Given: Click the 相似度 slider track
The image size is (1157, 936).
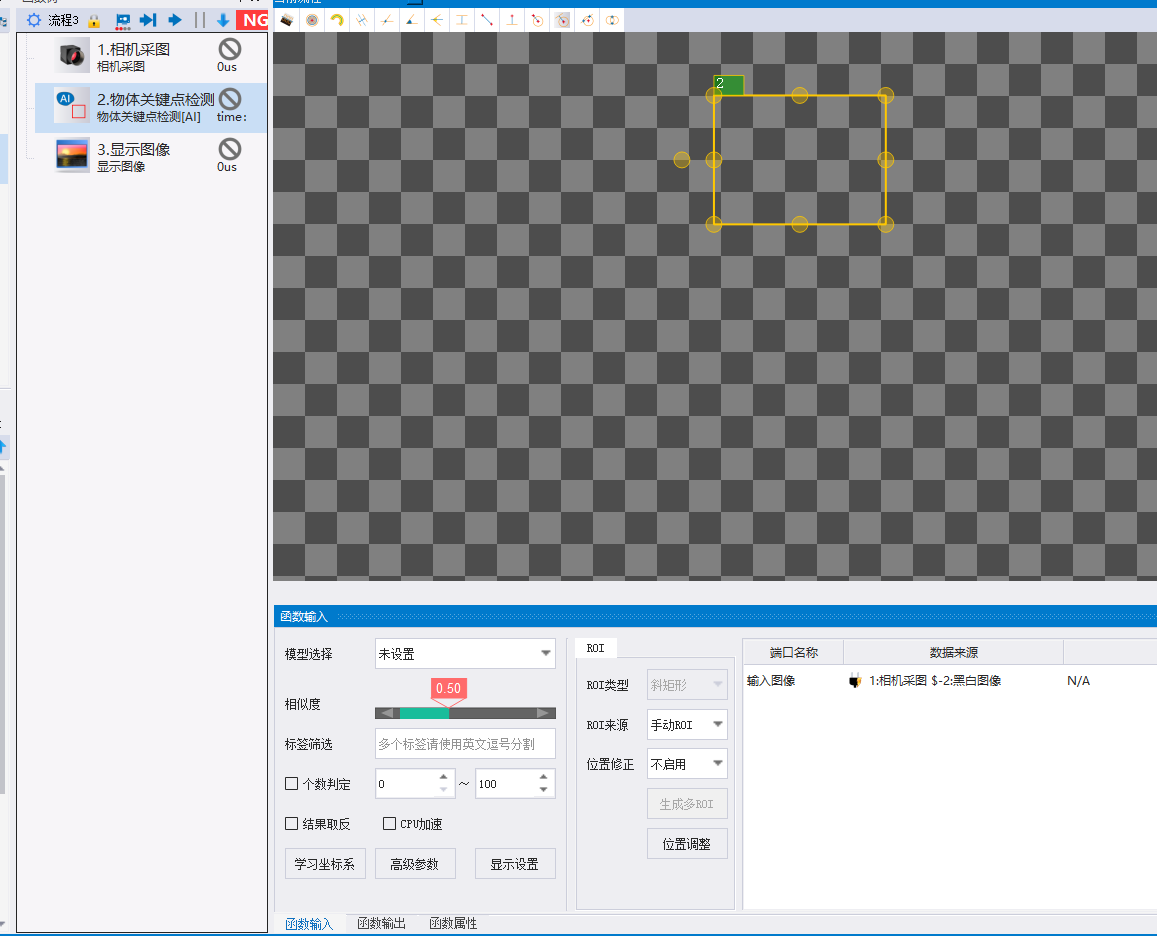Looking at the screenshot, I should pos(465,713).
